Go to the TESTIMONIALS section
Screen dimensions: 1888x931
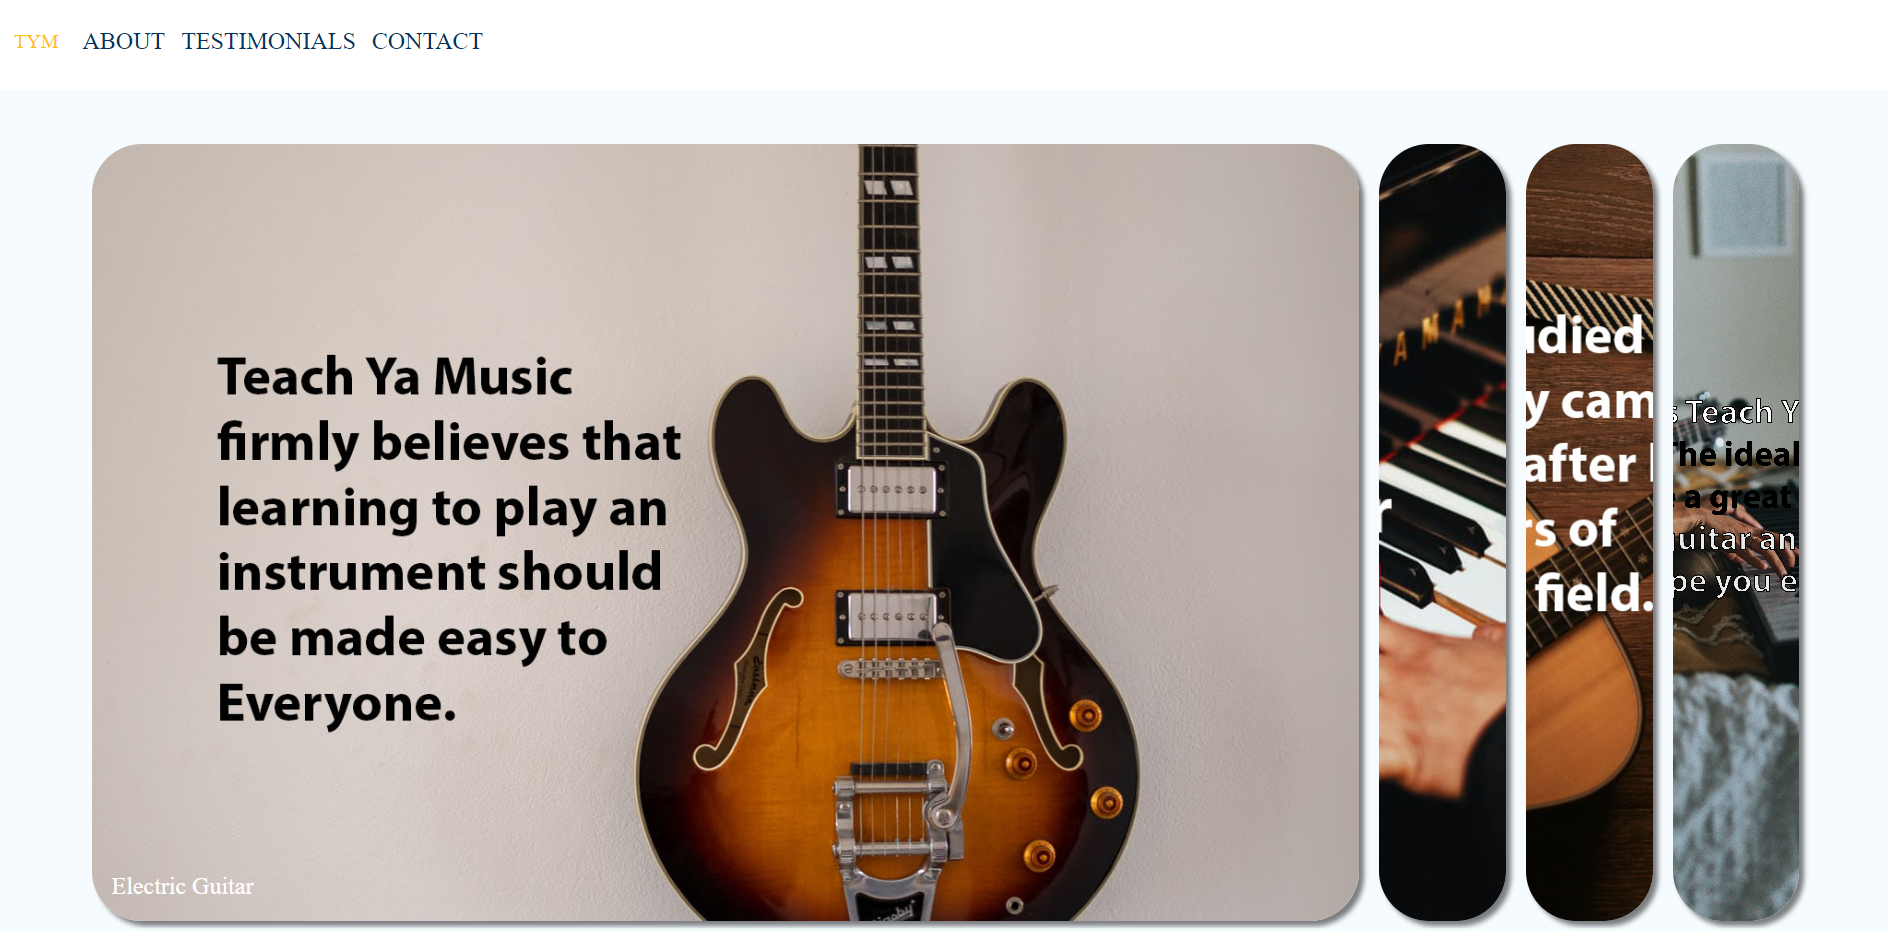[268, 41]
